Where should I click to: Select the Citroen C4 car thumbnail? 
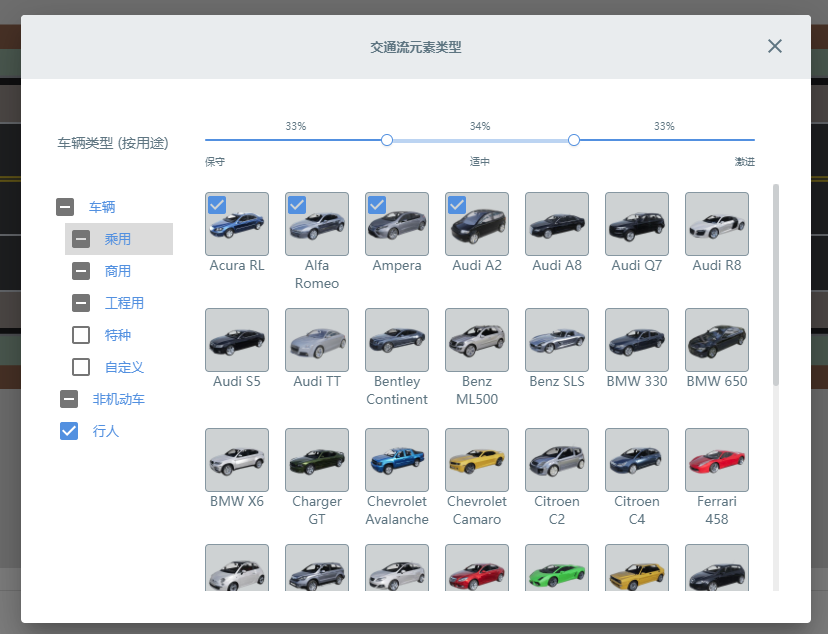637,460
